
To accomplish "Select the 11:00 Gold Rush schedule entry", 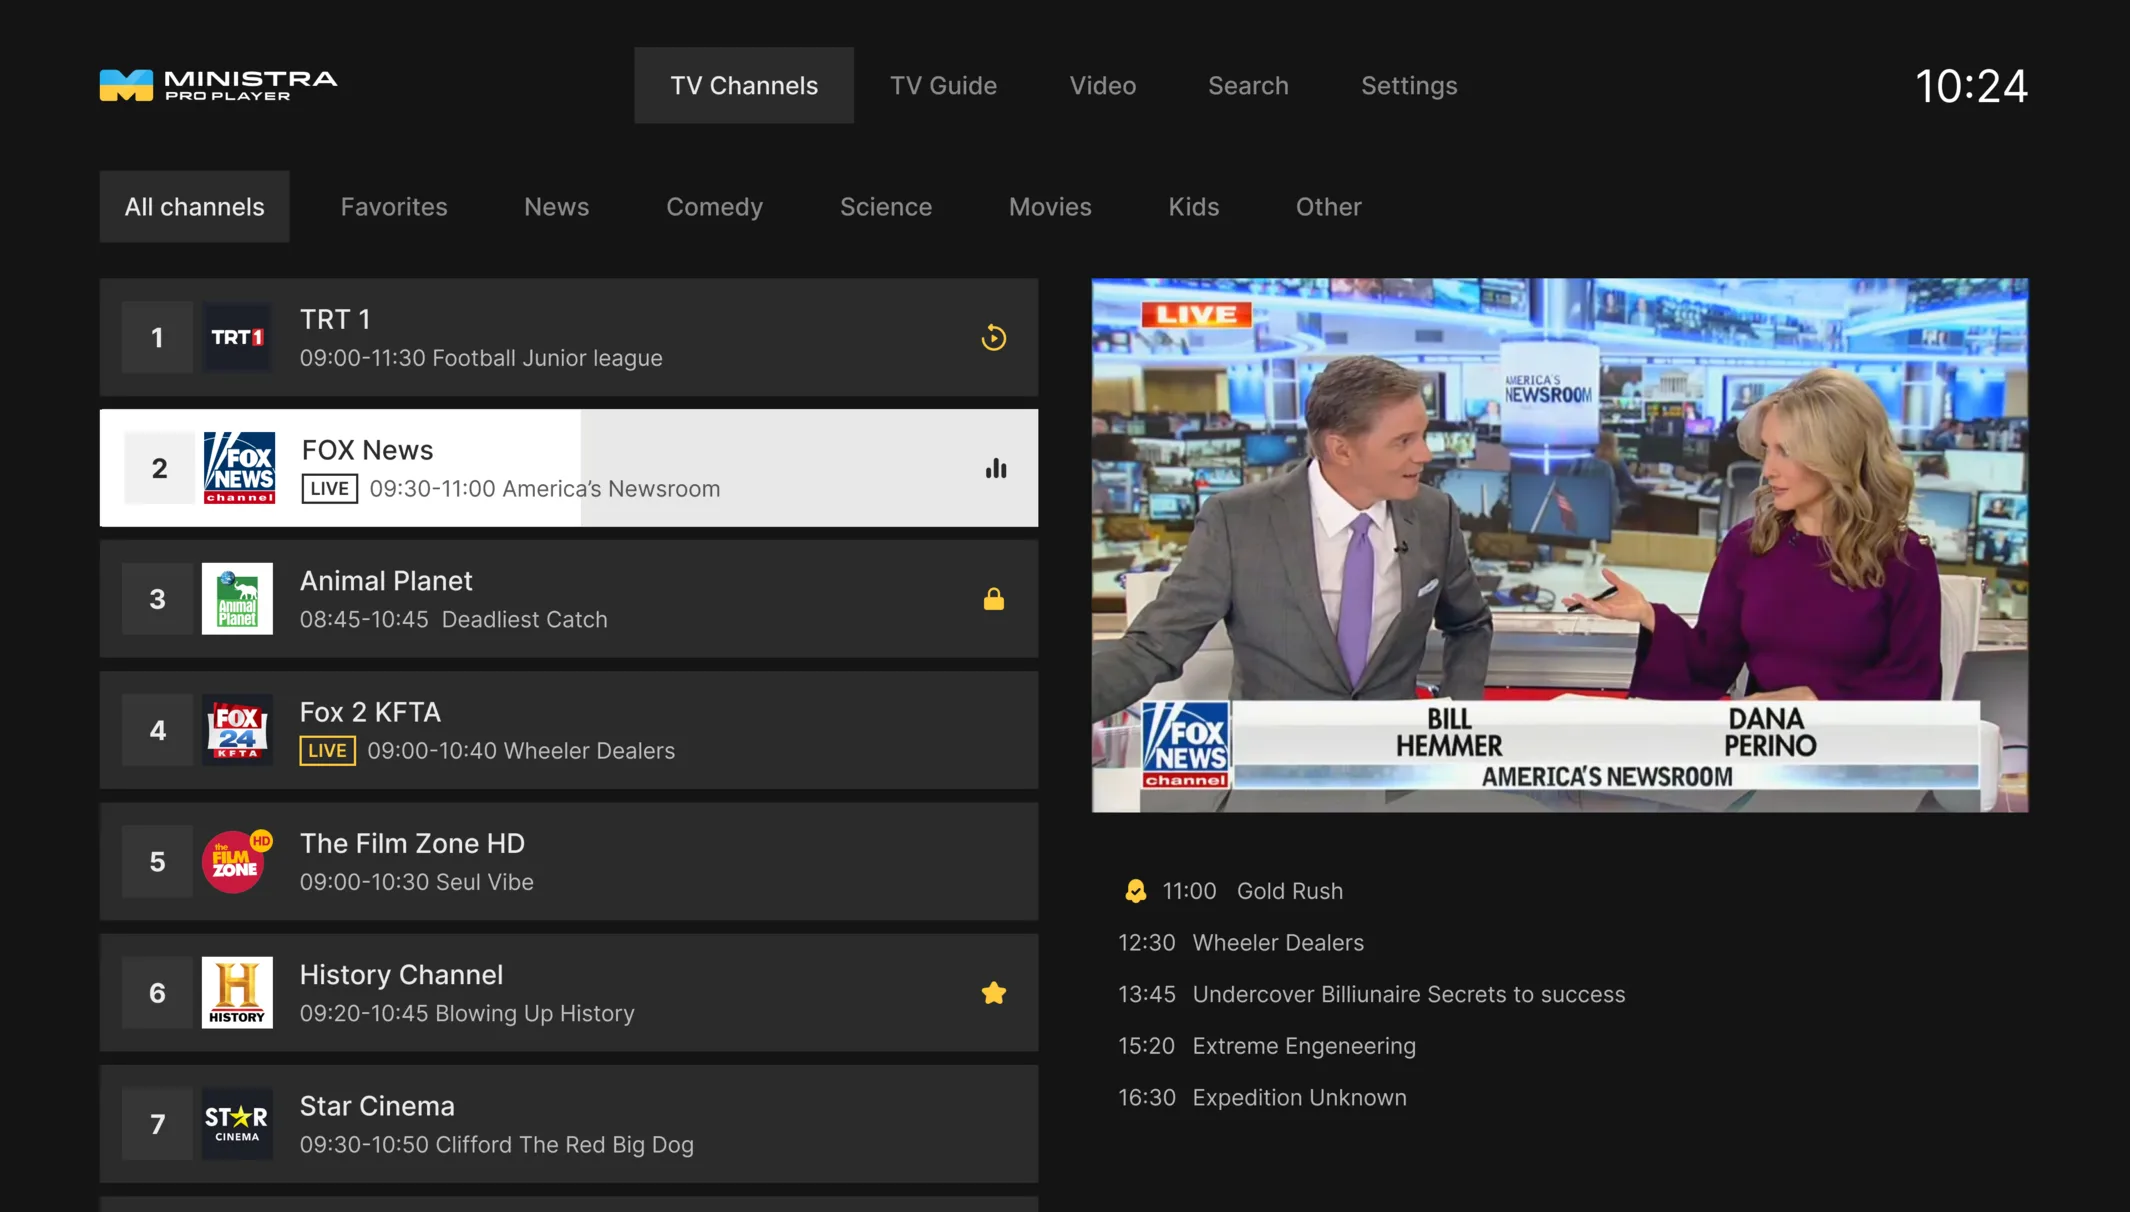I will coord(1233,891).
